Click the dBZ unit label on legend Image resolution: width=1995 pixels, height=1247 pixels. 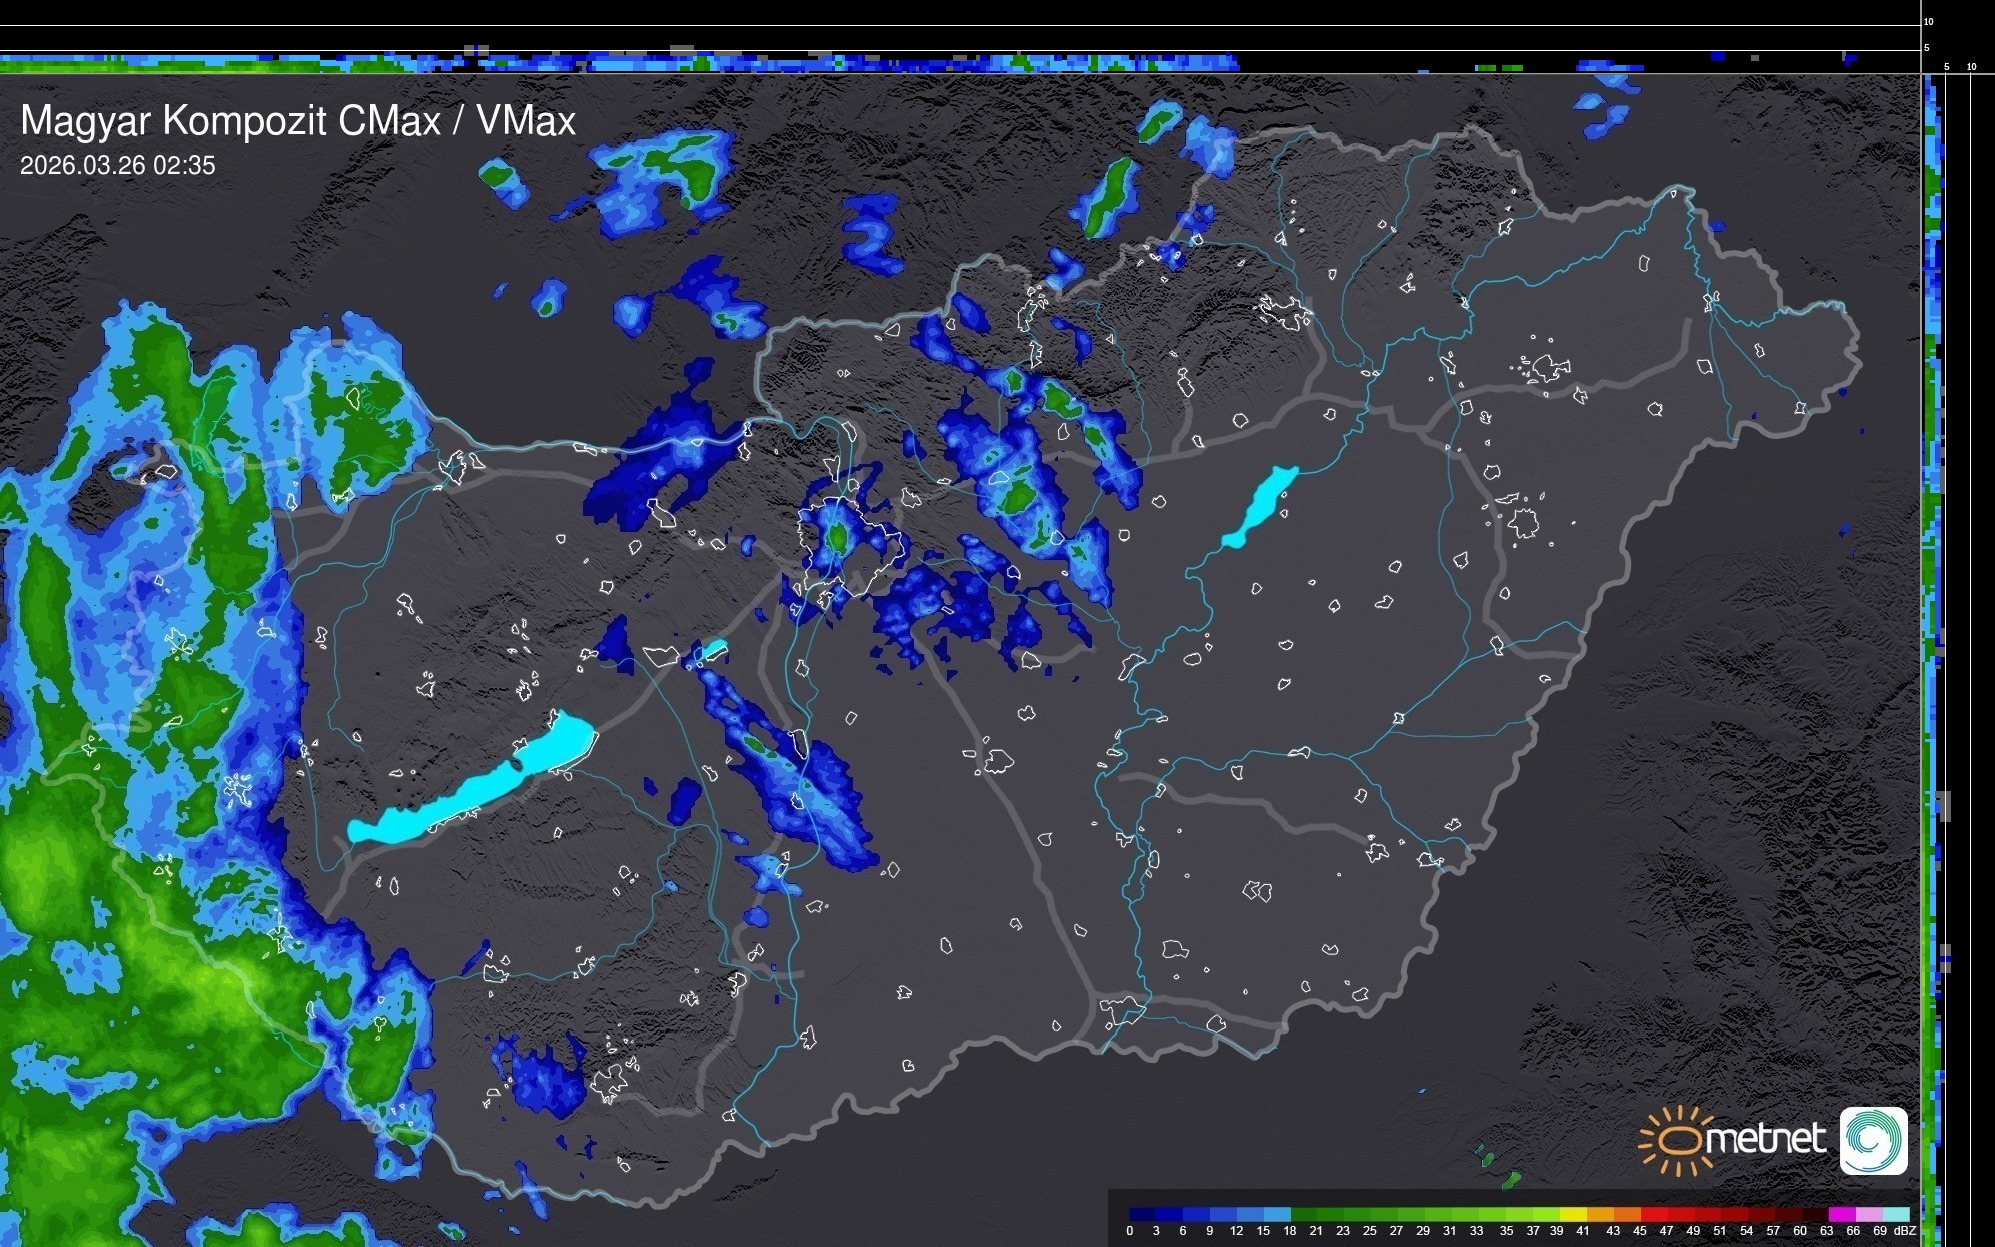coord(1905,1231)
